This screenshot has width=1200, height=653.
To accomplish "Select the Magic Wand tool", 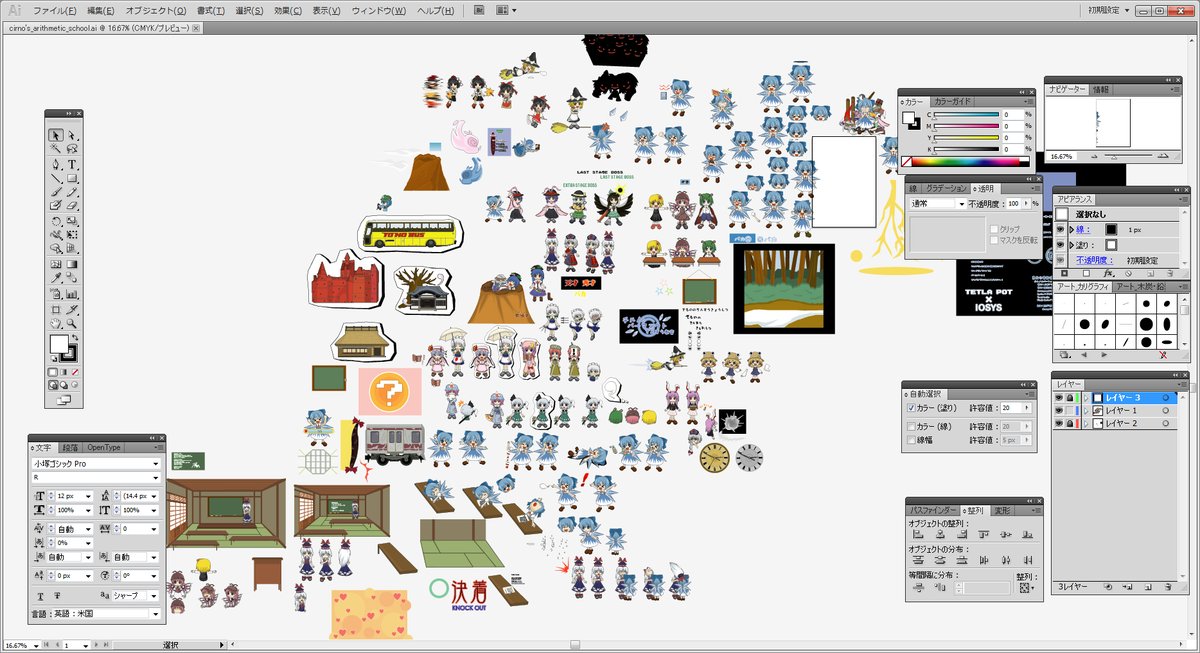I will coord(56,148).
